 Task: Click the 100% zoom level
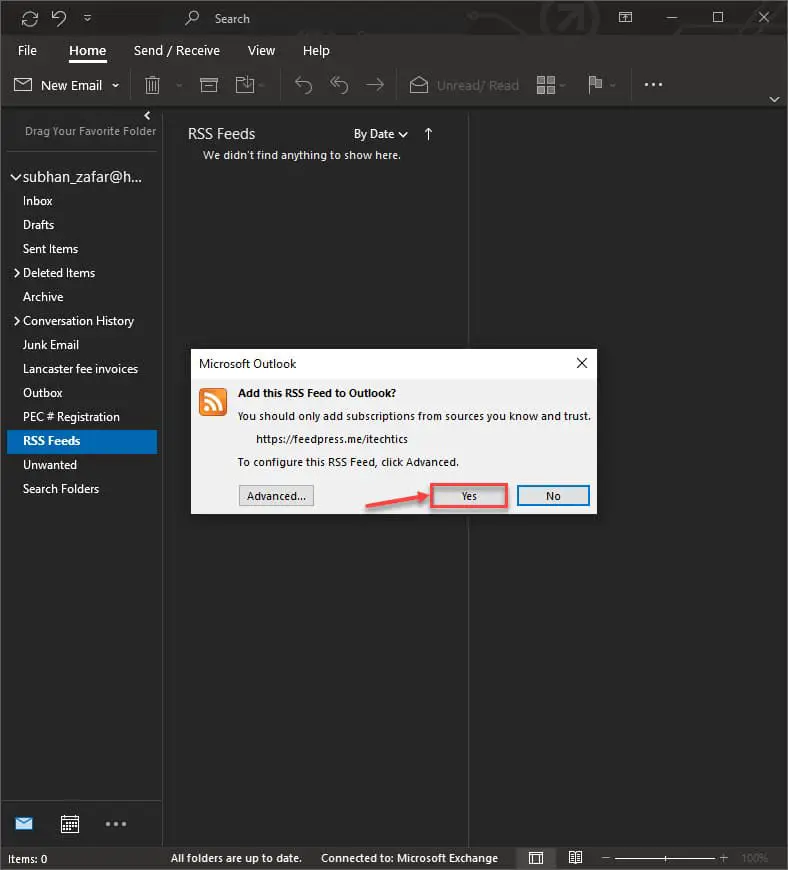(755, 858)
